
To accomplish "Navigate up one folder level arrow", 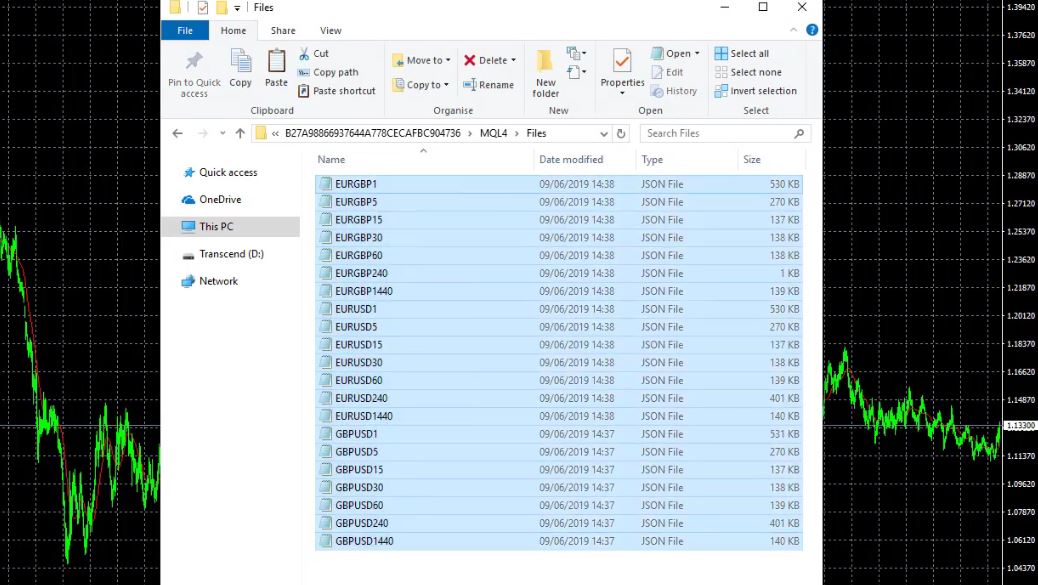I will coord(240,133).
